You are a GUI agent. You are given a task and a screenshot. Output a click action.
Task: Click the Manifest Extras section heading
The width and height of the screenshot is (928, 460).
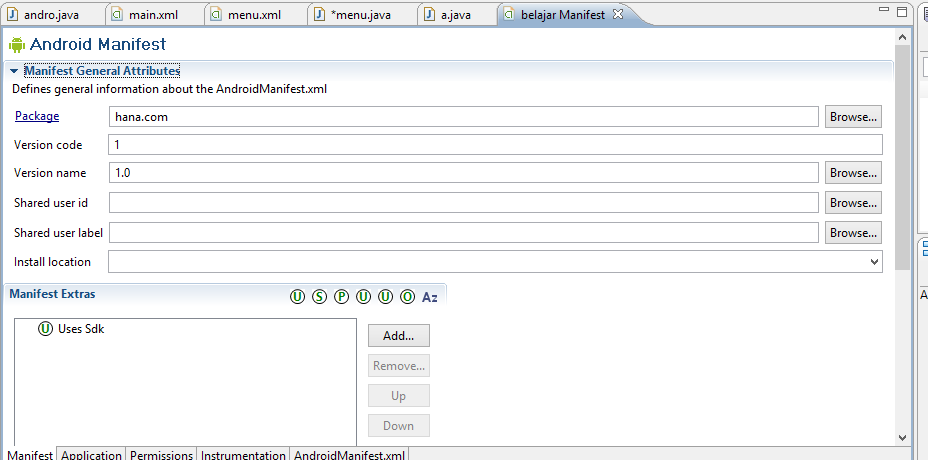click(52, 294)
